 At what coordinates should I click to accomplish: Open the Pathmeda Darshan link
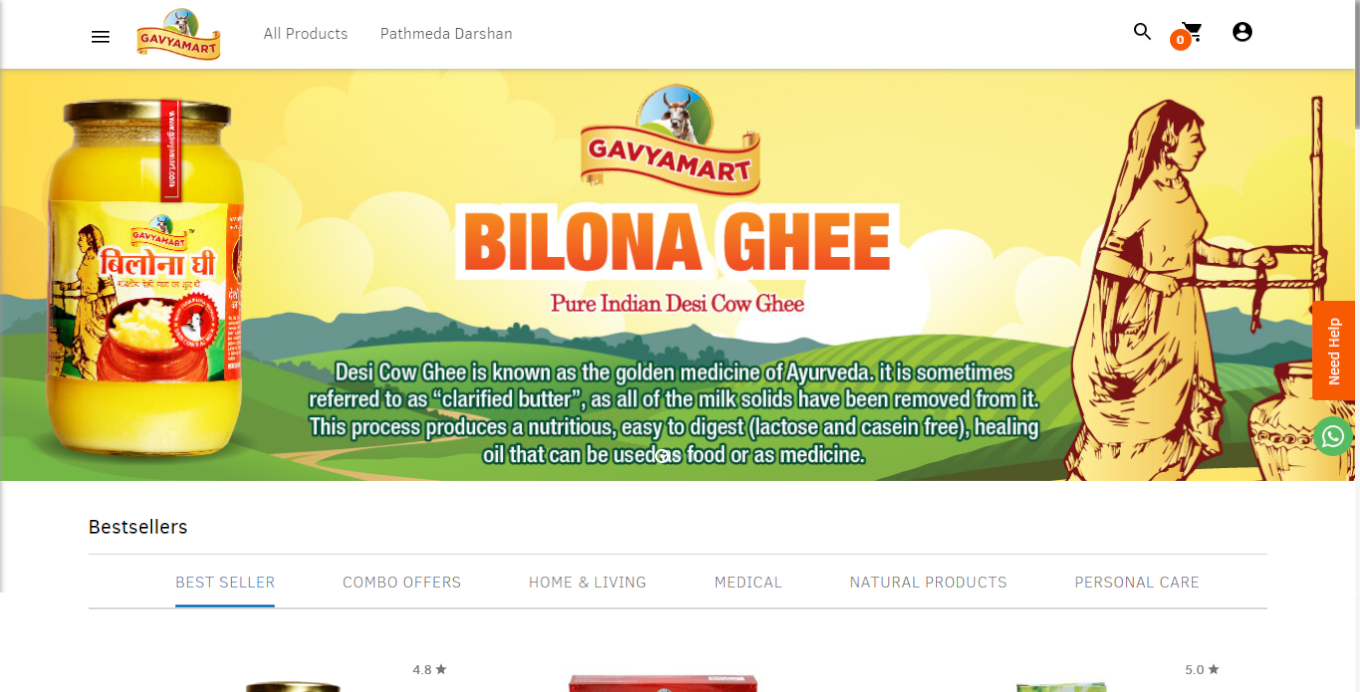tap(446, 34)
